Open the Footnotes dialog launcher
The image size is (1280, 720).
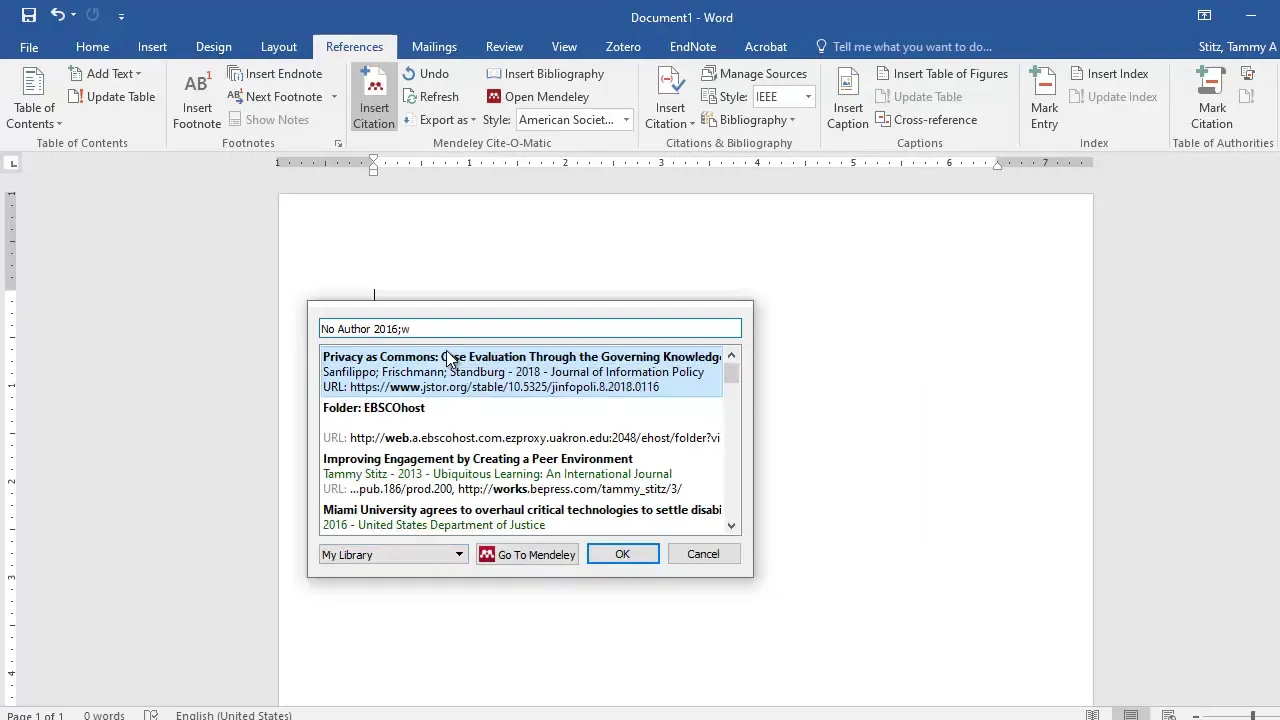click(338, 144)
